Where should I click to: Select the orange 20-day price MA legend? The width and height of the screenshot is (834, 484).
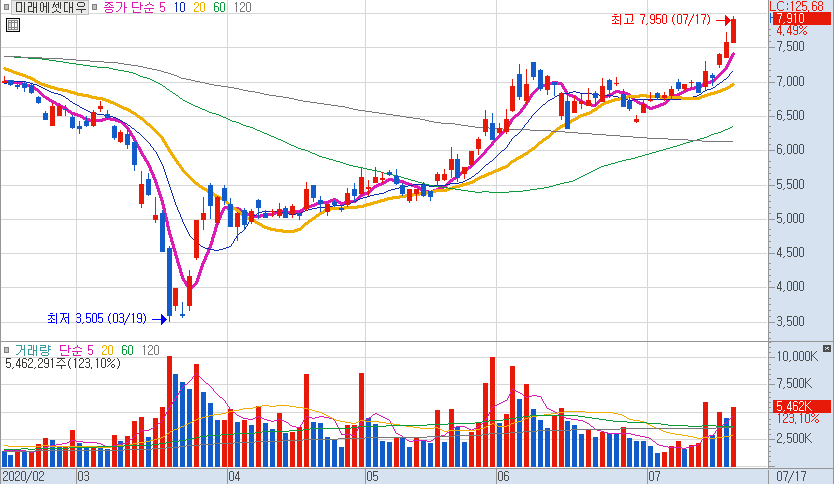click(199, 7)
